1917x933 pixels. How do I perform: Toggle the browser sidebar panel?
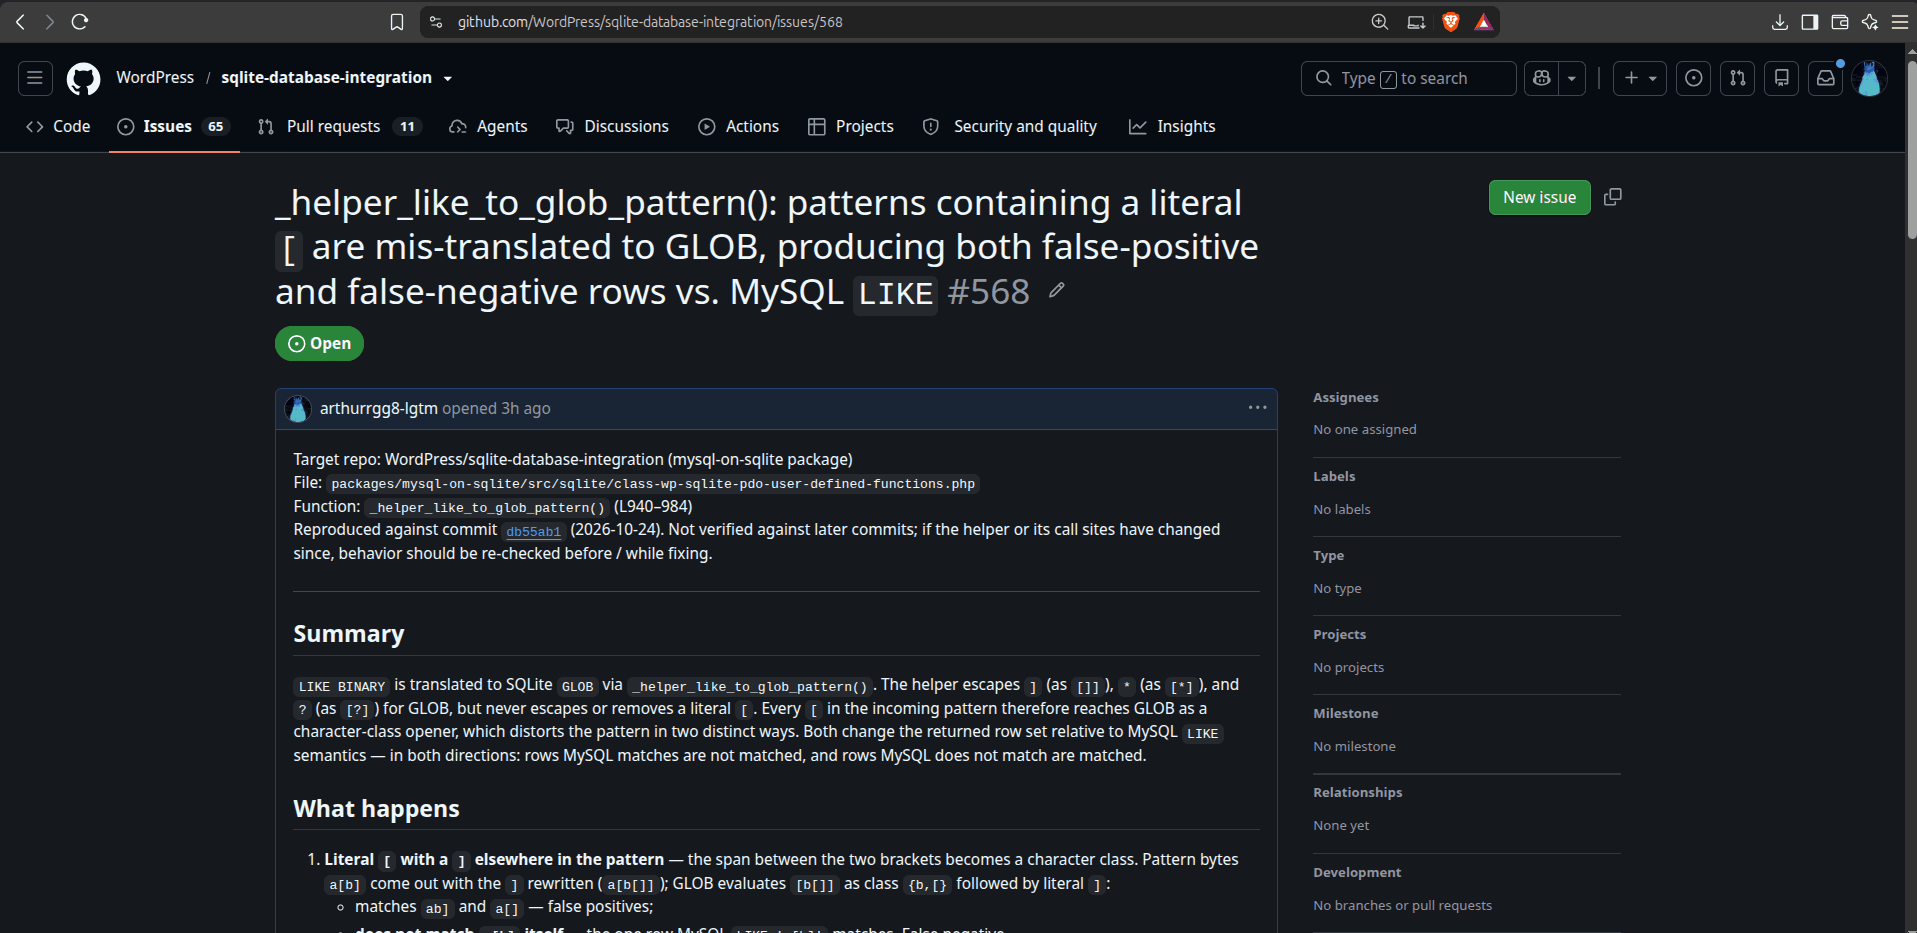(x=1810, y=22)
